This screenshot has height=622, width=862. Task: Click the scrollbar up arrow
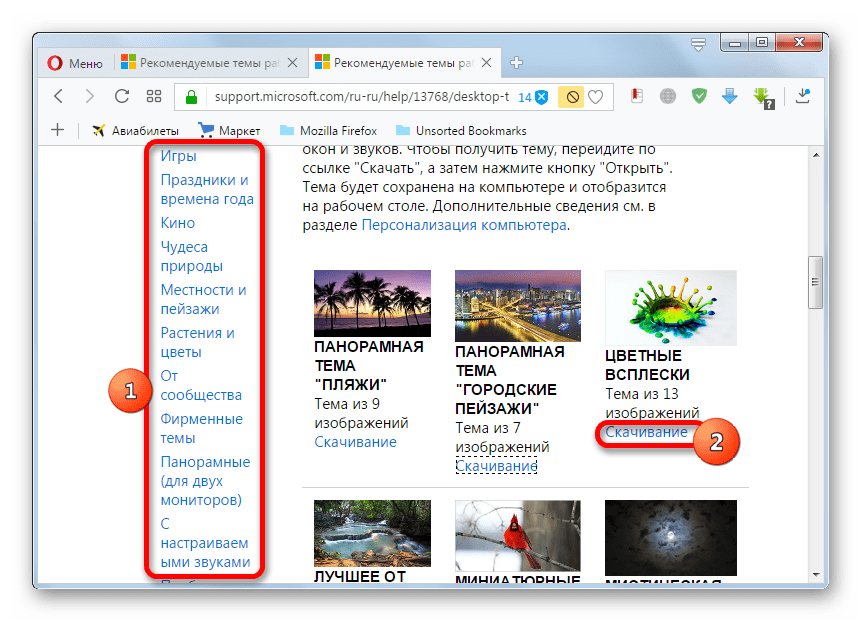816,155
